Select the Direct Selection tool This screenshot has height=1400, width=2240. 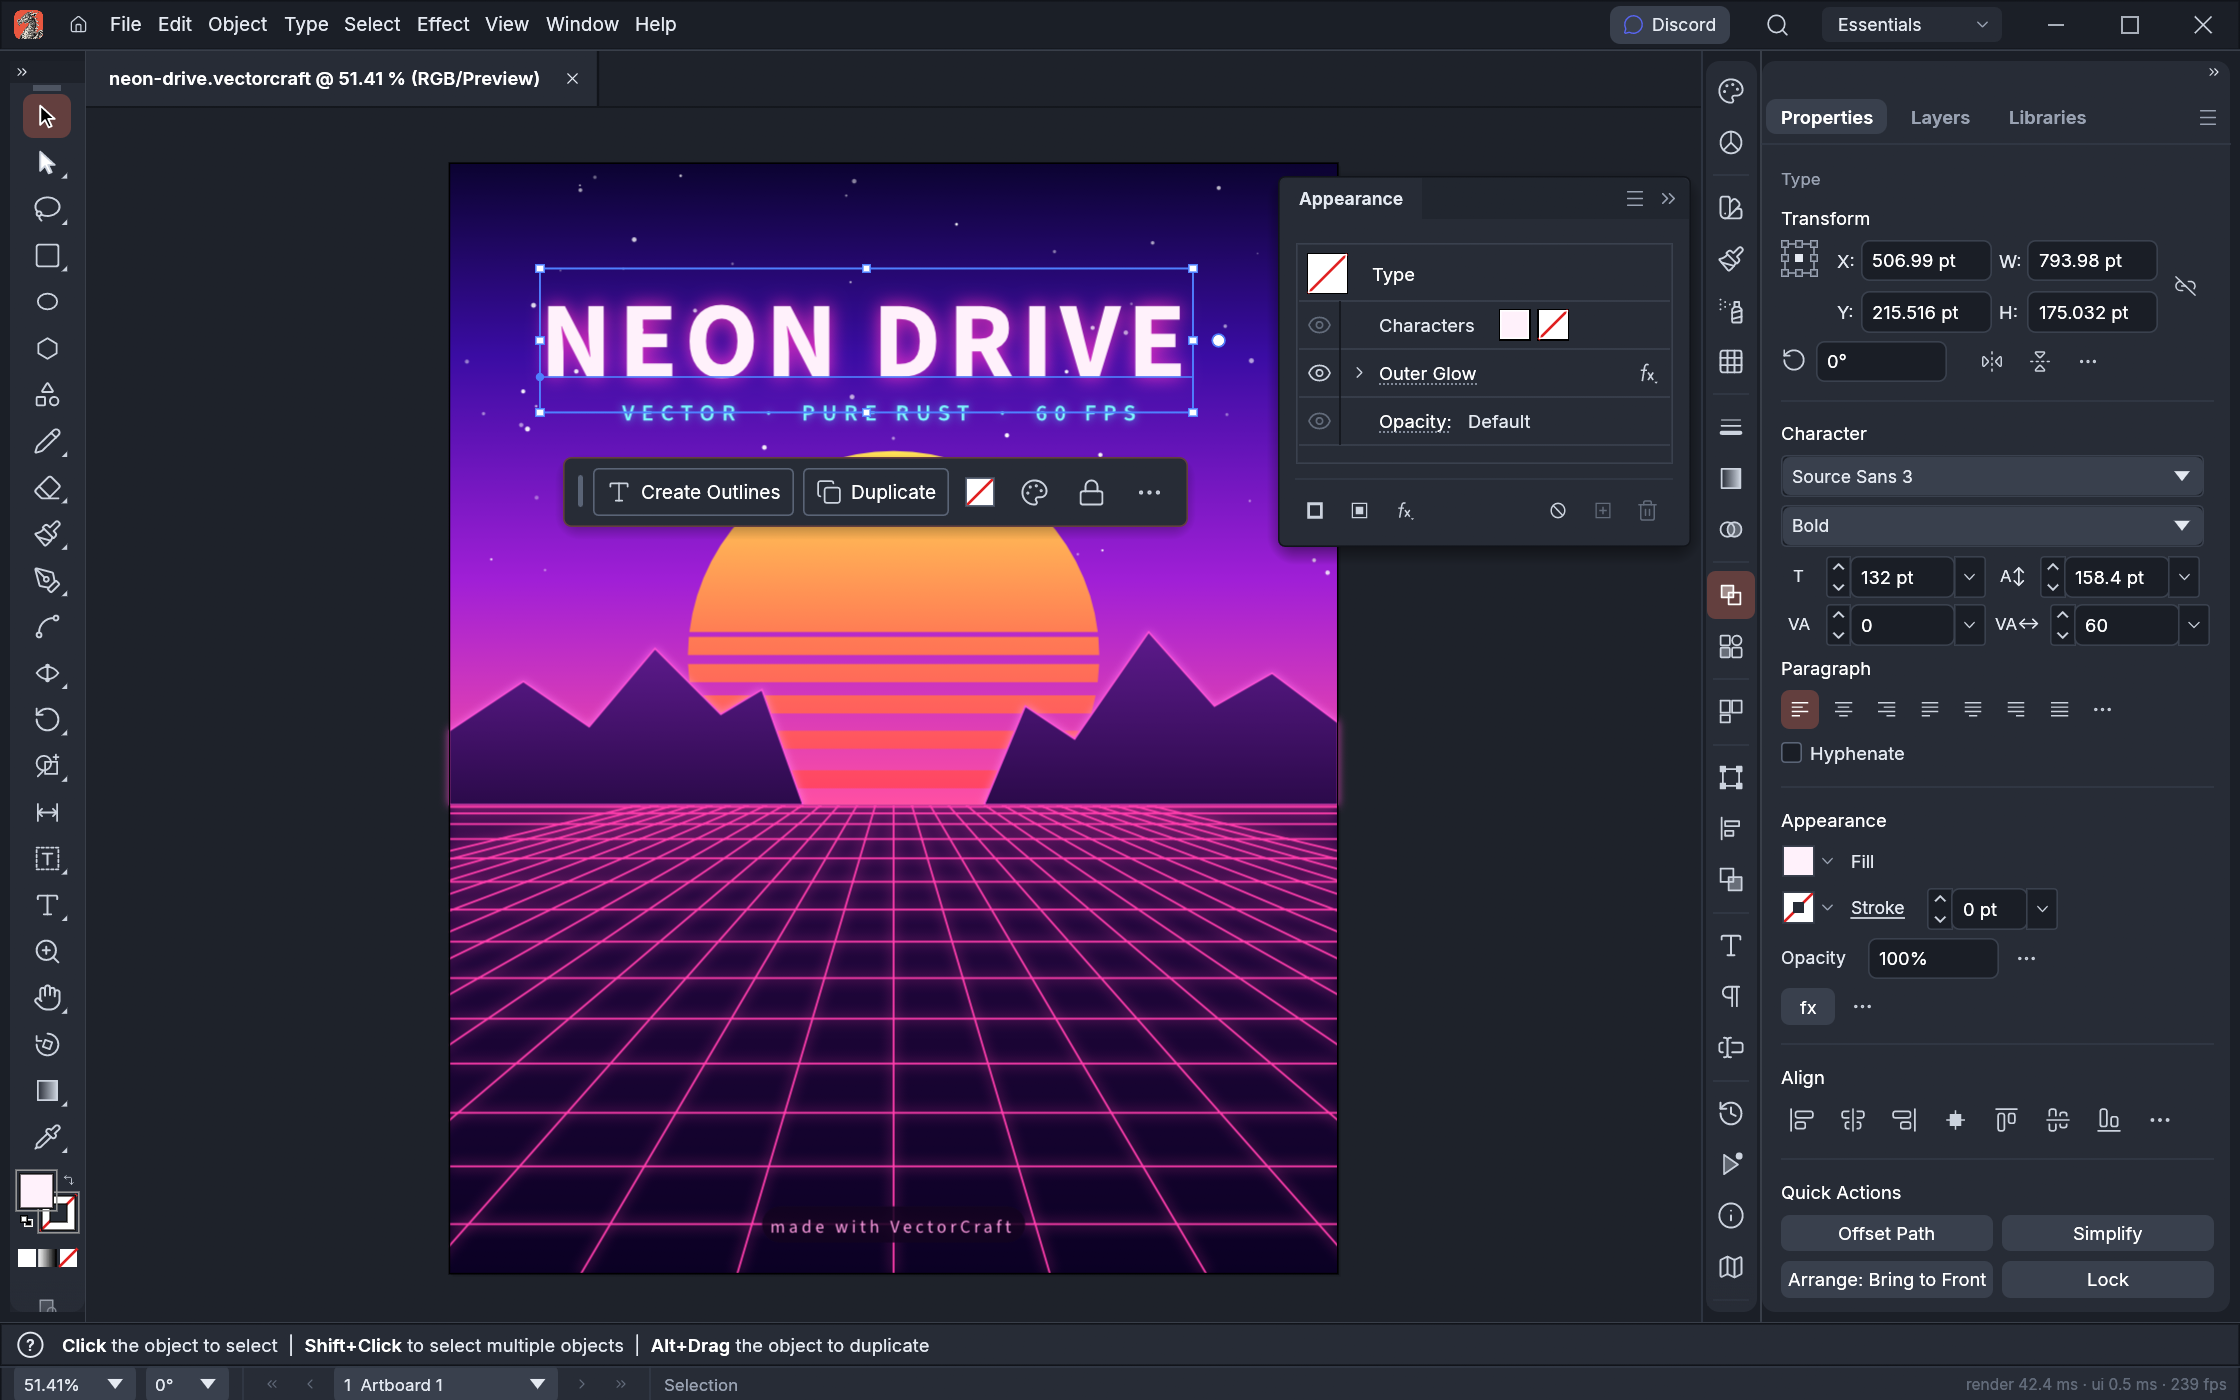tap(47, 163)
